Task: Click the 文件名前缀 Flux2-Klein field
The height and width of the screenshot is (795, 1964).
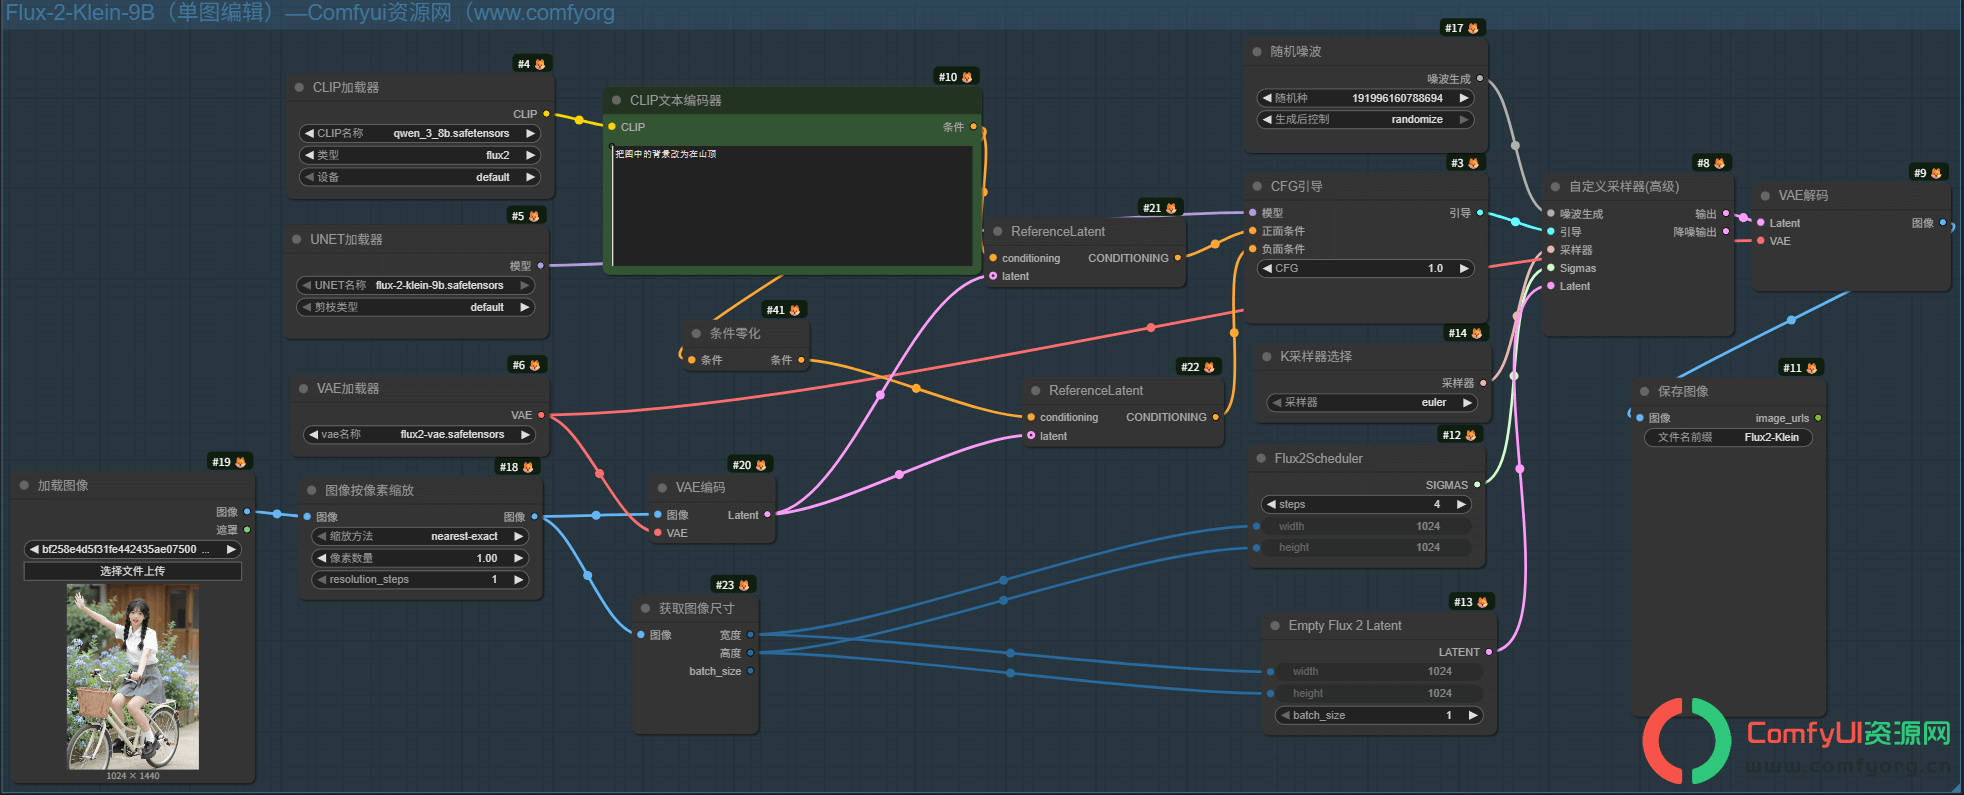Action: point(1728,437)
